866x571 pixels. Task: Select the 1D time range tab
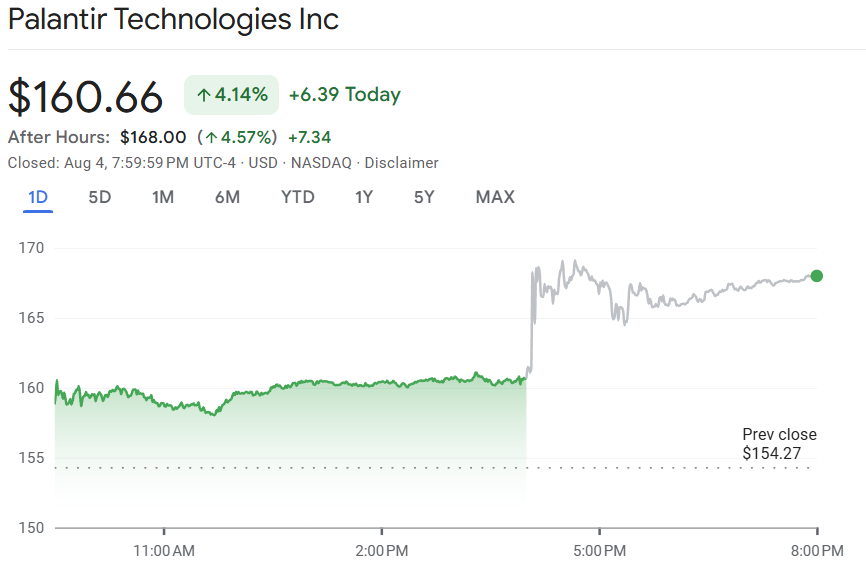coord(38,197)
